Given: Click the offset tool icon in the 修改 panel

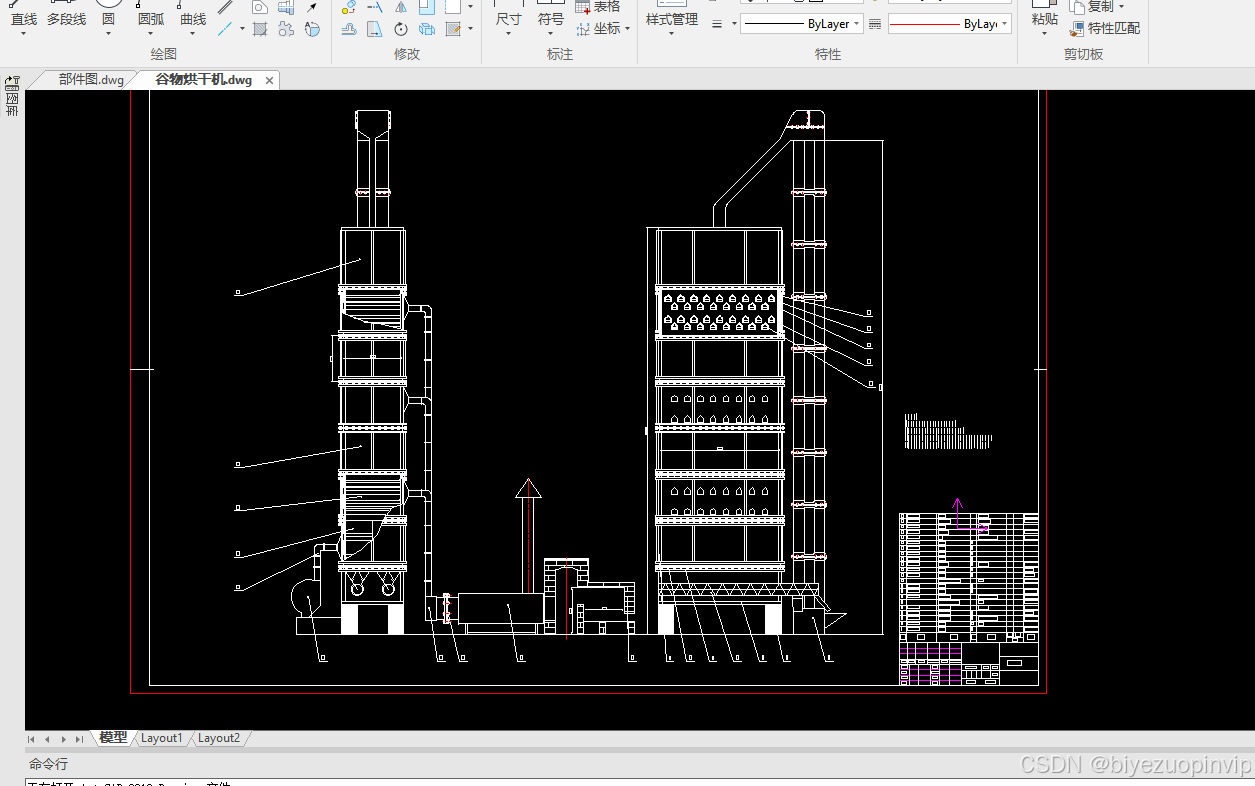Looking at the screenshot, I should 349,29.
